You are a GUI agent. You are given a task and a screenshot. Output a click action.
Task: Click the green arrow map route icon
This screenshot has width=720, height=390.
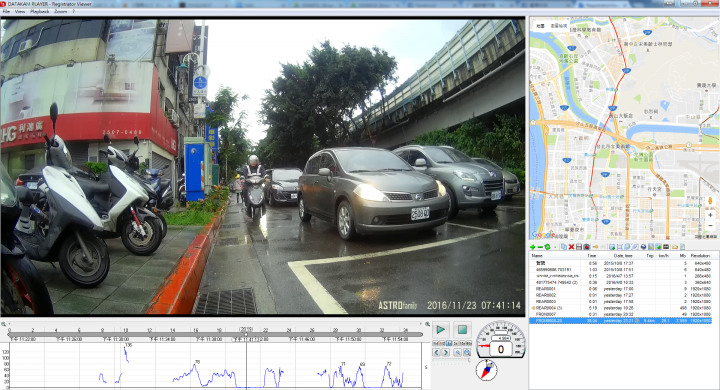click(658, 247)
